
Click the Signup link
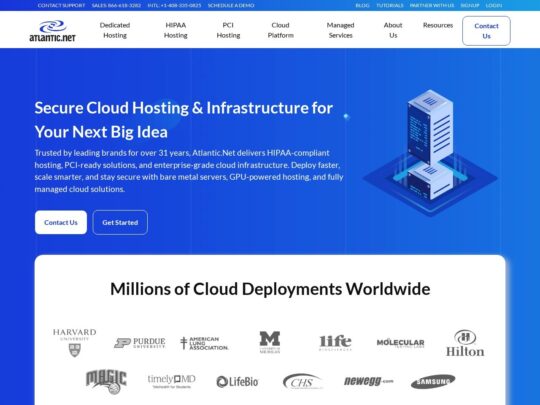(x=470, y=6)
